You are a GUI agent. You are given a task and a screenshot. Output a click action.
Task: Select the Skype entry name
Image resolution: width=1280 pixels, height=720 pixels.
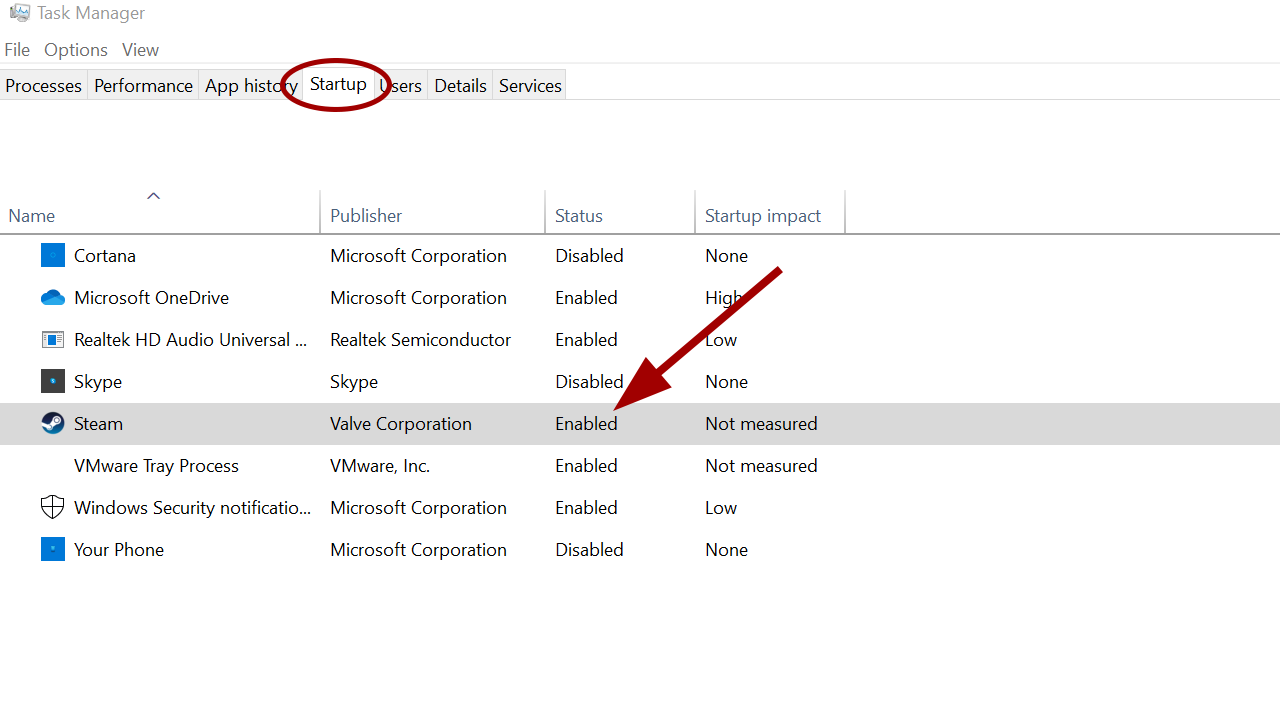tap(98, 382)
